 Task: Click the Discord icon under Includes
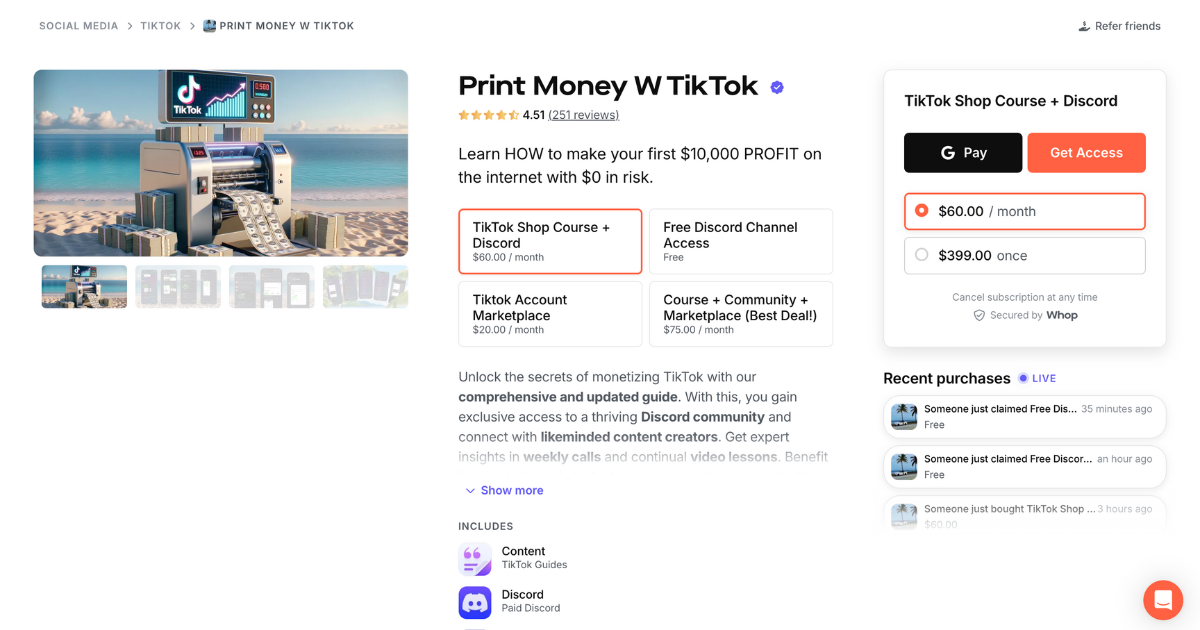point(474,600)
